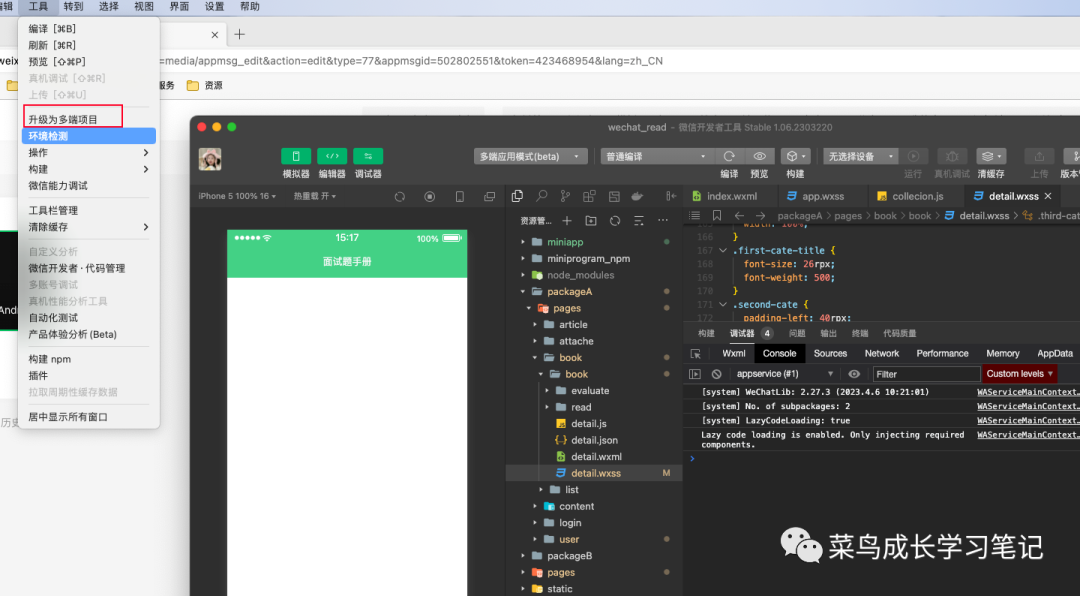This screenshot has height=596, width=1080.
Task: Switch to the collecion.js editor tab
Action: tap(917, 196)
